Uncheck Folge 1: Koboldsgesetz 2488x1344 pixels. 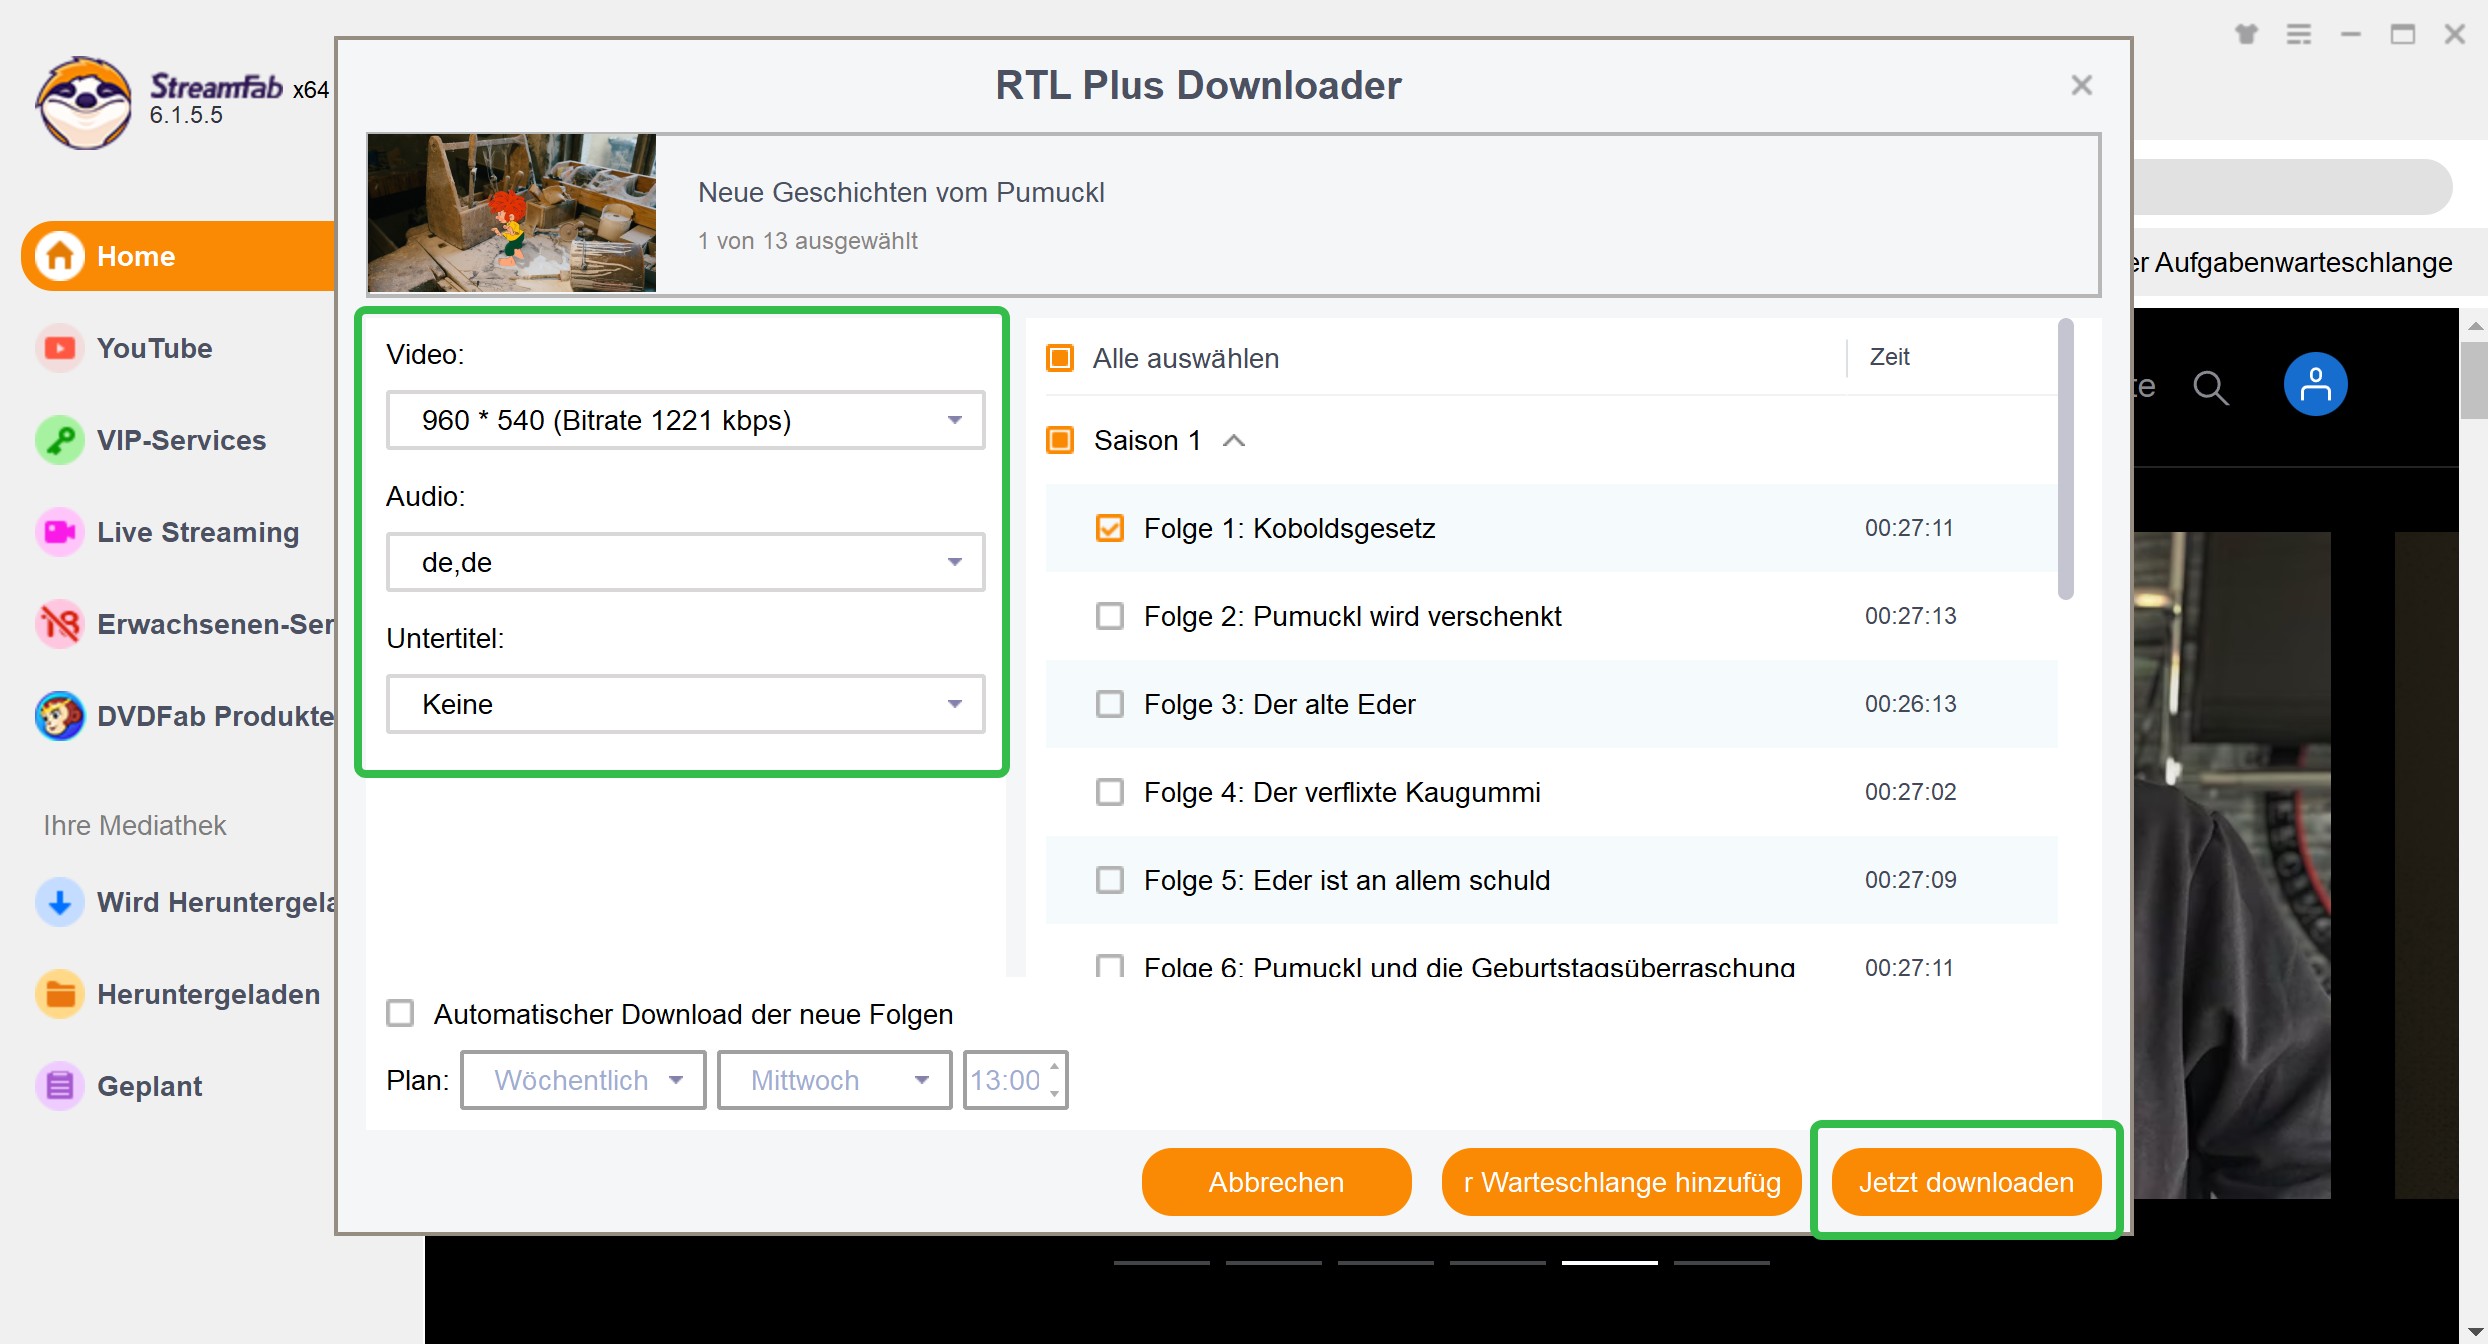pyautogui.click(x=1110, y=528)
